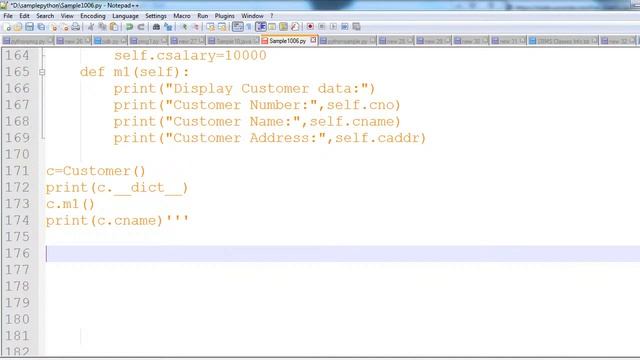
Task: Toggle Show All Characters paragraph icon
Action: coord(249,27)
